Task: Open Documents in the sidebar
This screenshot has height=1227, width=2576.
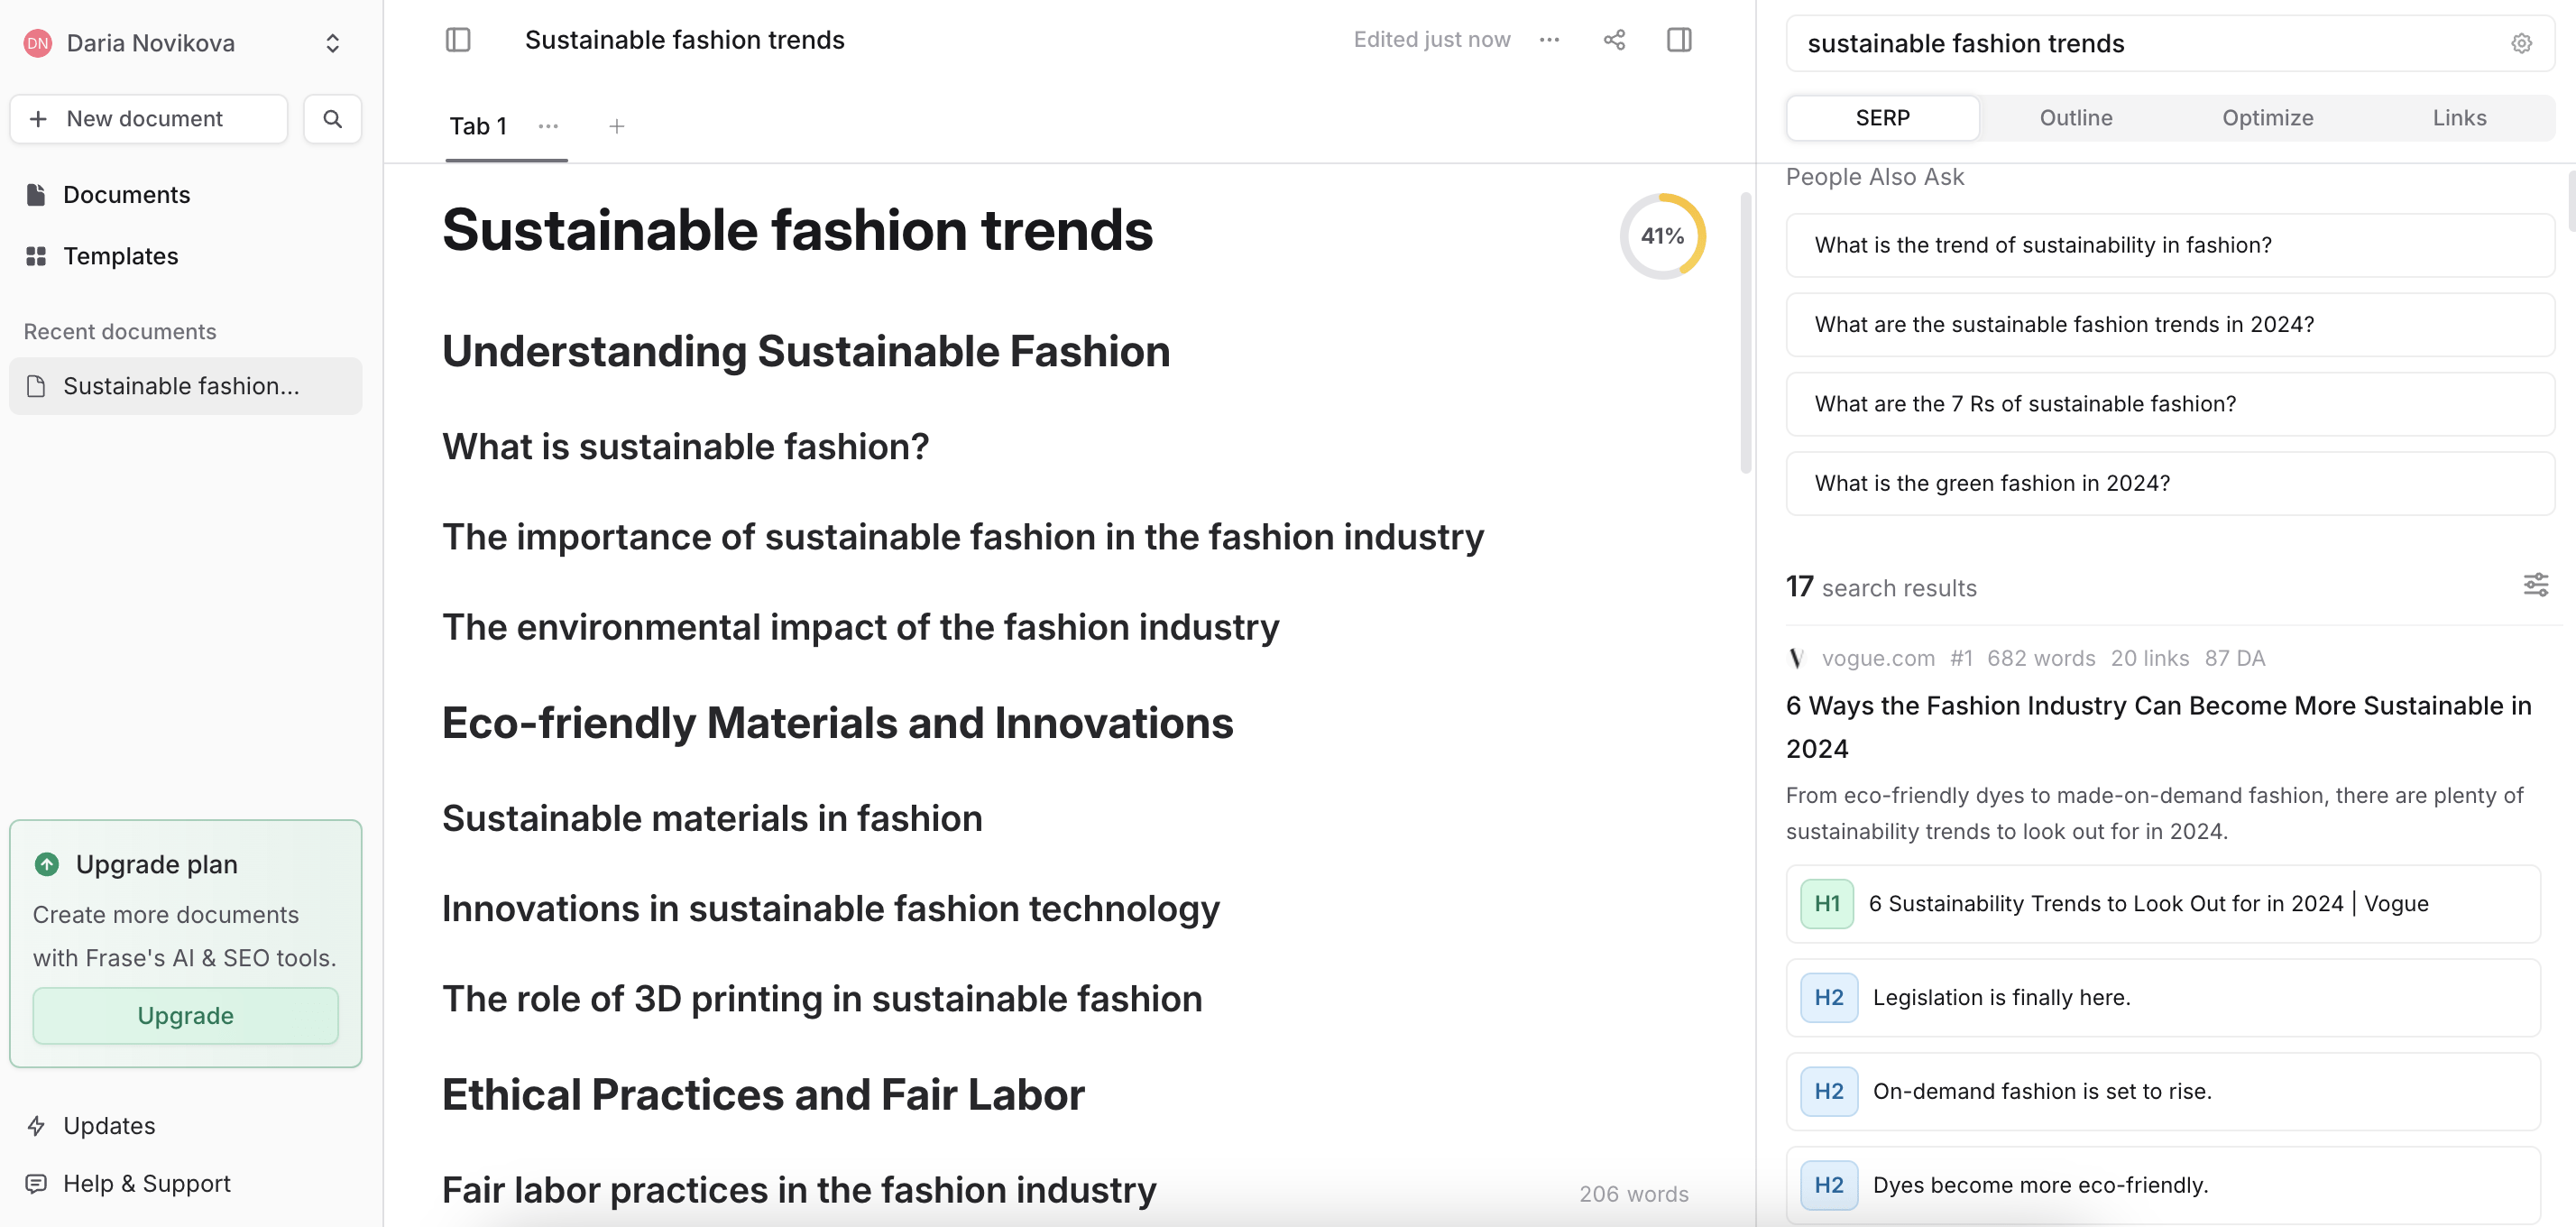Action: 126,195
